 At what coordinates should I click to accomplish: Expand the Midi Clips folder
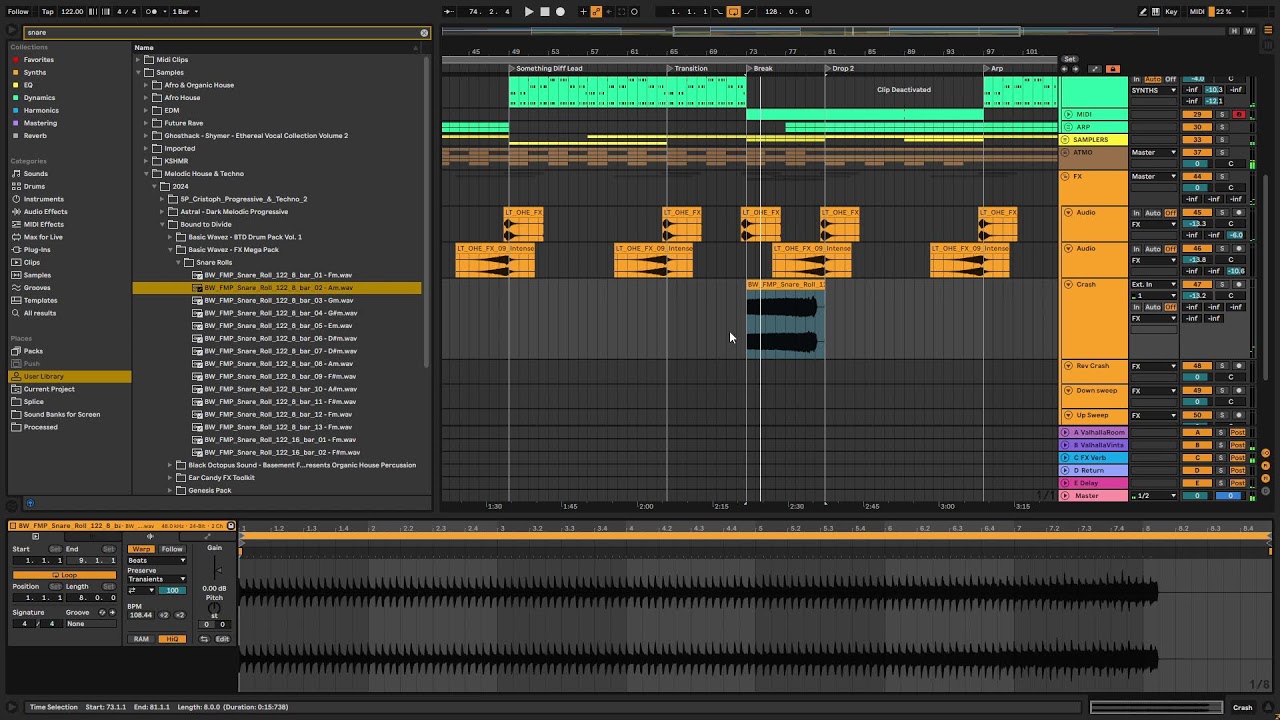pyautogui.click(x=138, y=60)
